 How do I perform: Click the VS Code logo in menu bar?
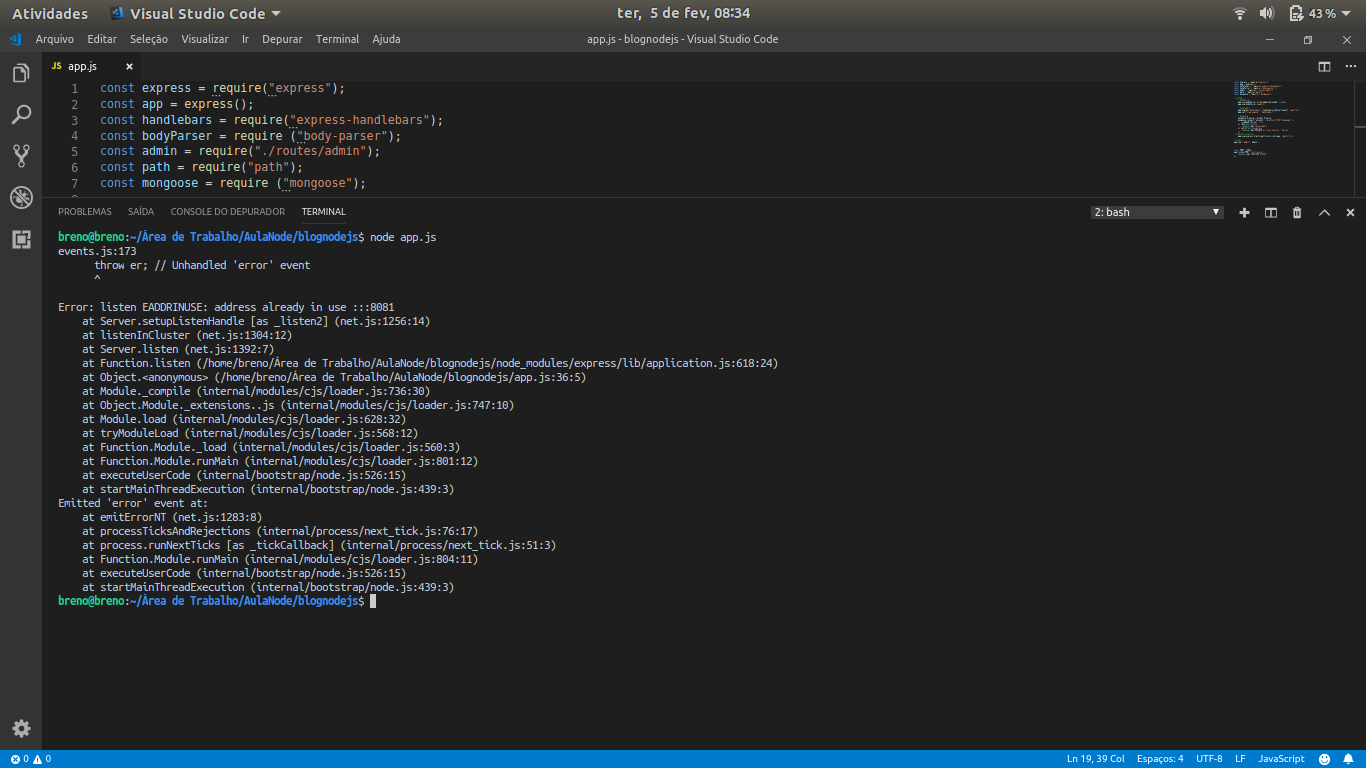click(x=14, y=39)
